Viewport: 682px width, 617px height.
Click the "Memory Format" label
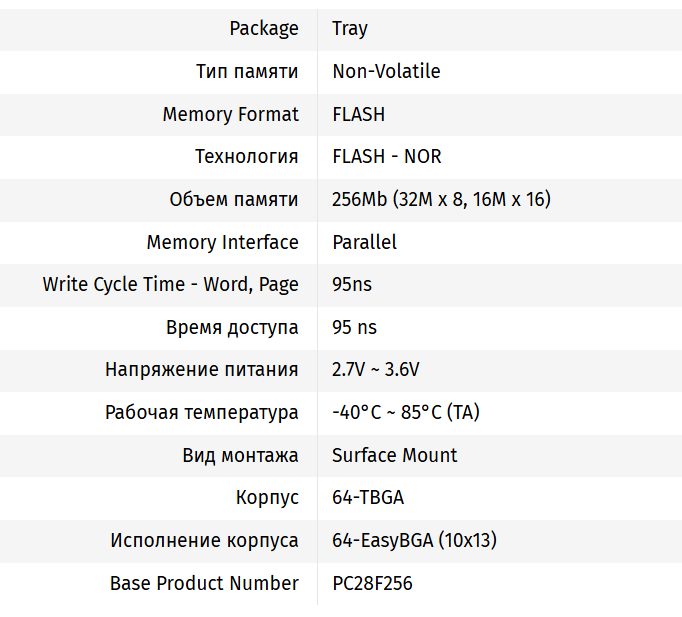[230, 115]
